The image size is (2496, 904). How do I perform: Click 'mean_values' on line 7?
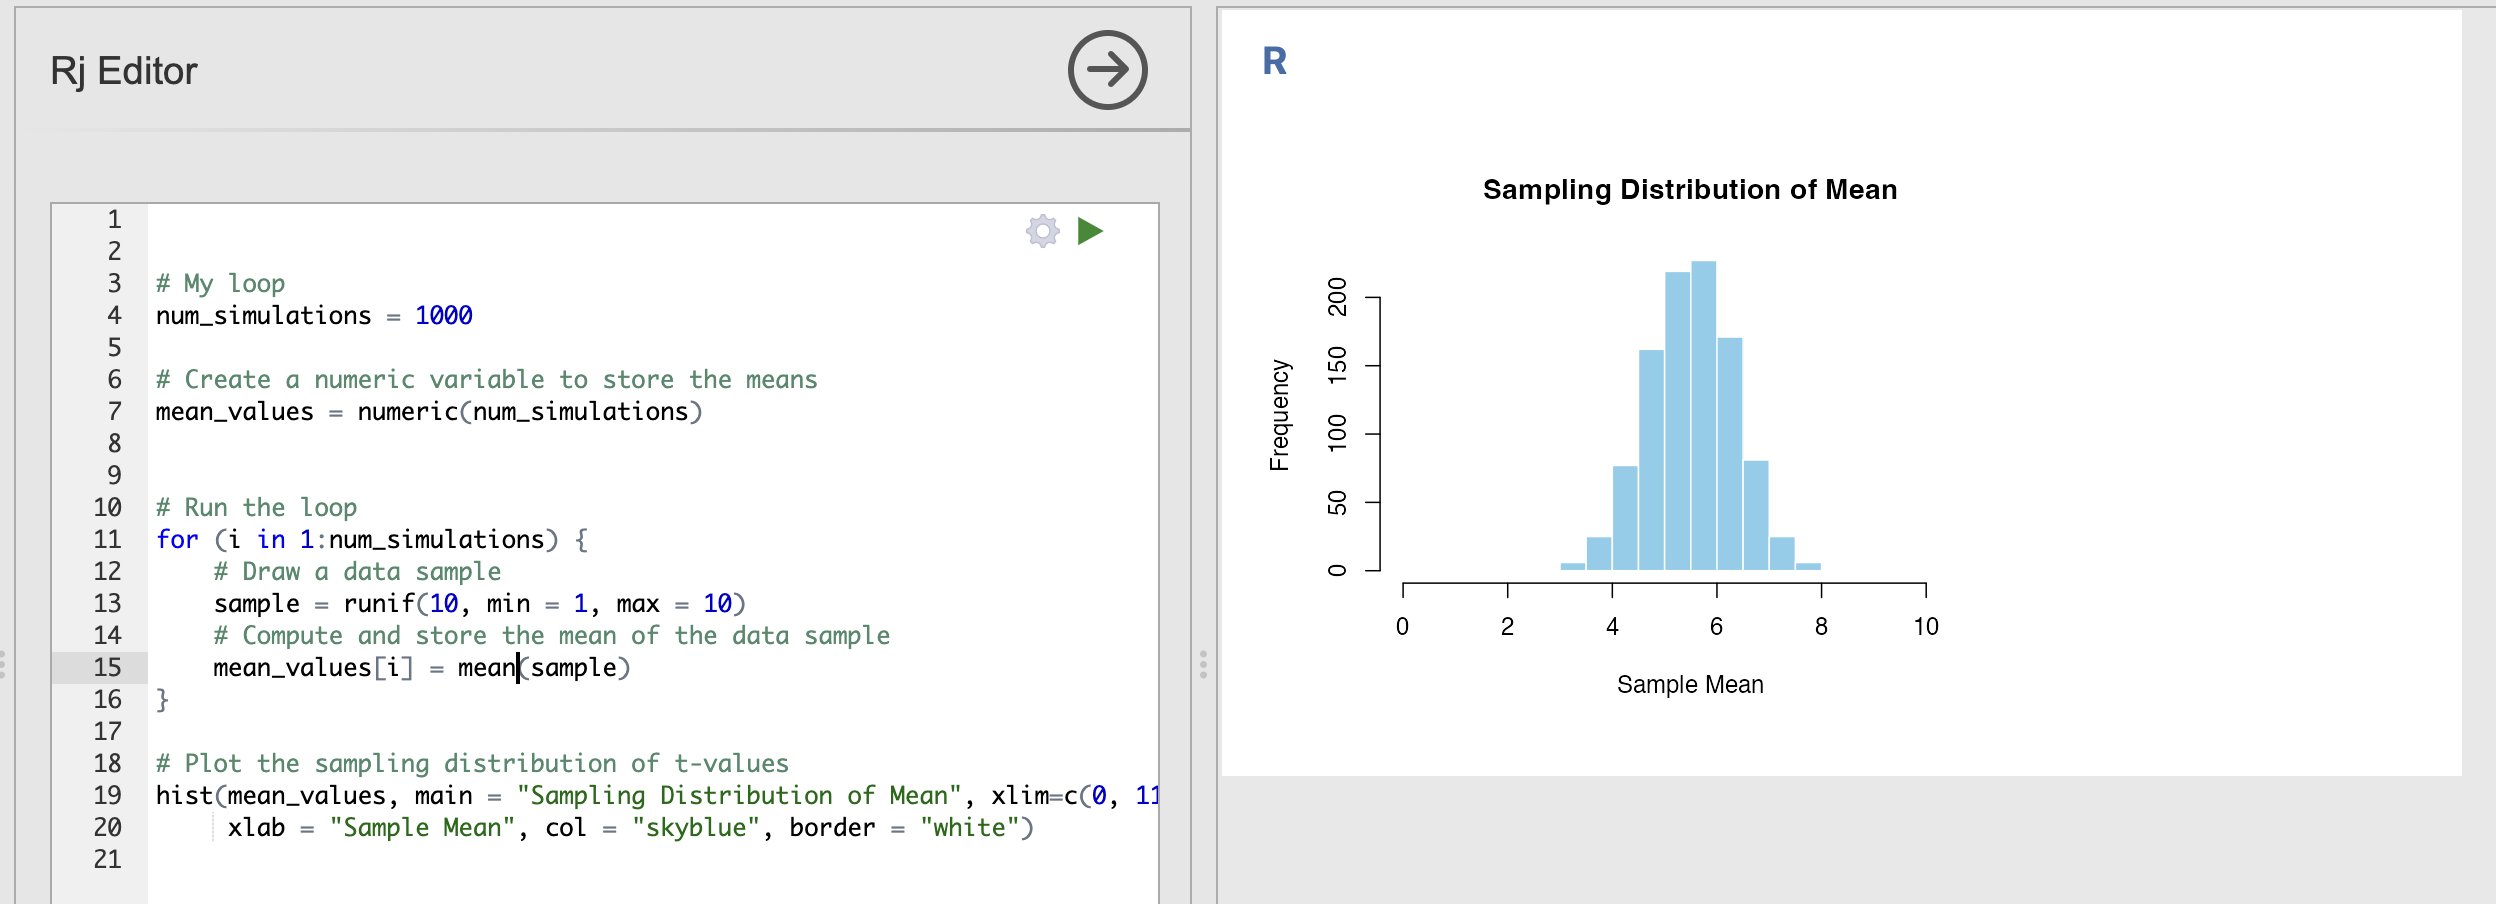tap(235, 412)
